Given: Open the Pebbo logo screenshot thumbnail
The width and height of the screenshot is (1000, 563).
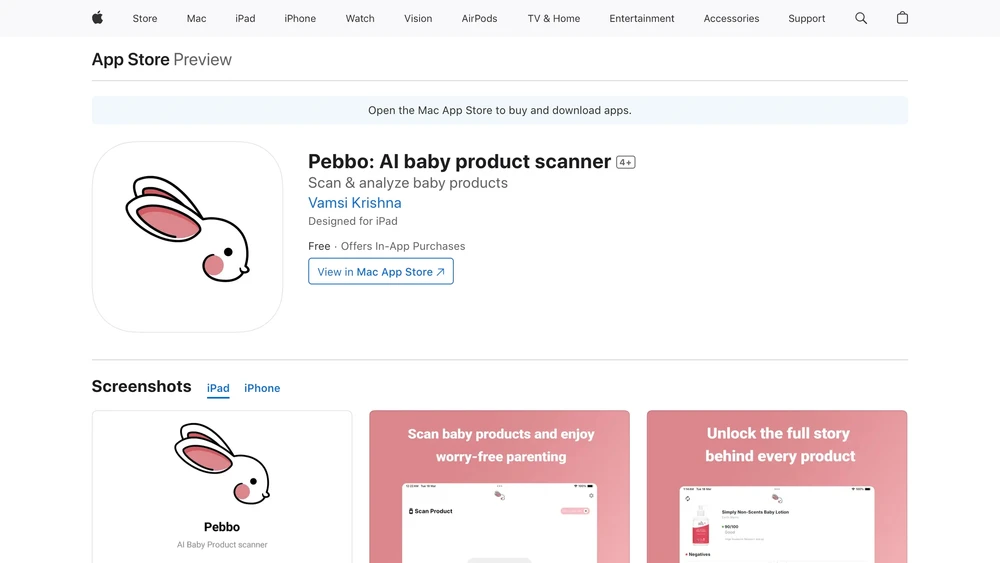Looking at the screenshot, I should tap(222, 486).
